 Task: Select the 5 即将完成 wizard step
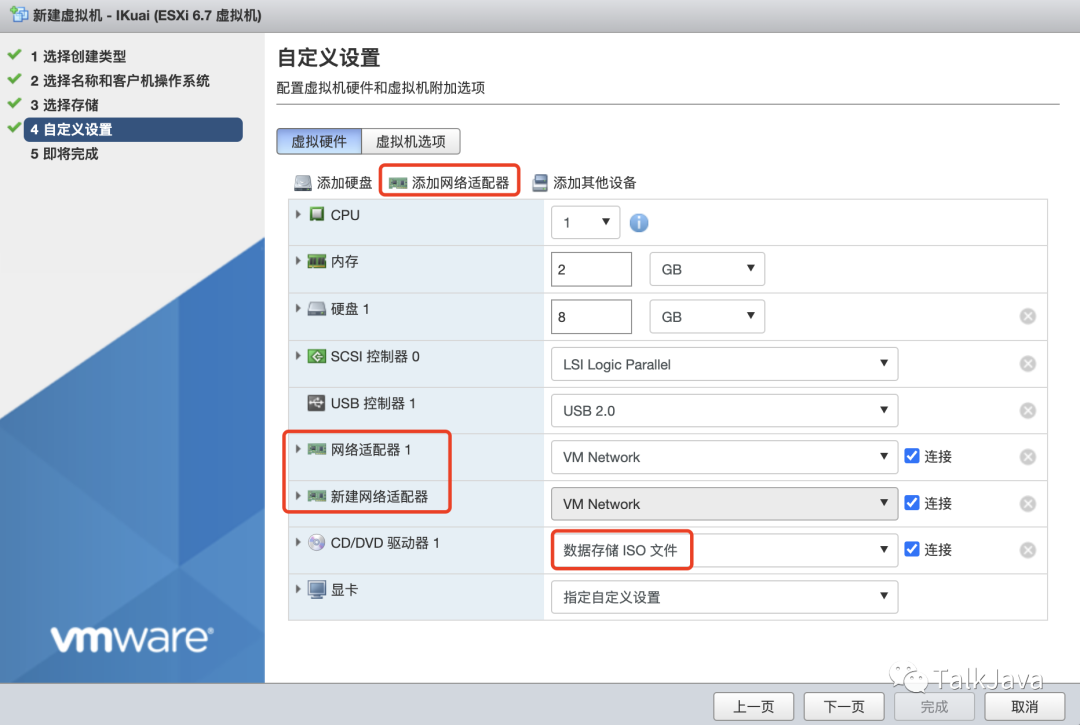(x=63, y=153)
